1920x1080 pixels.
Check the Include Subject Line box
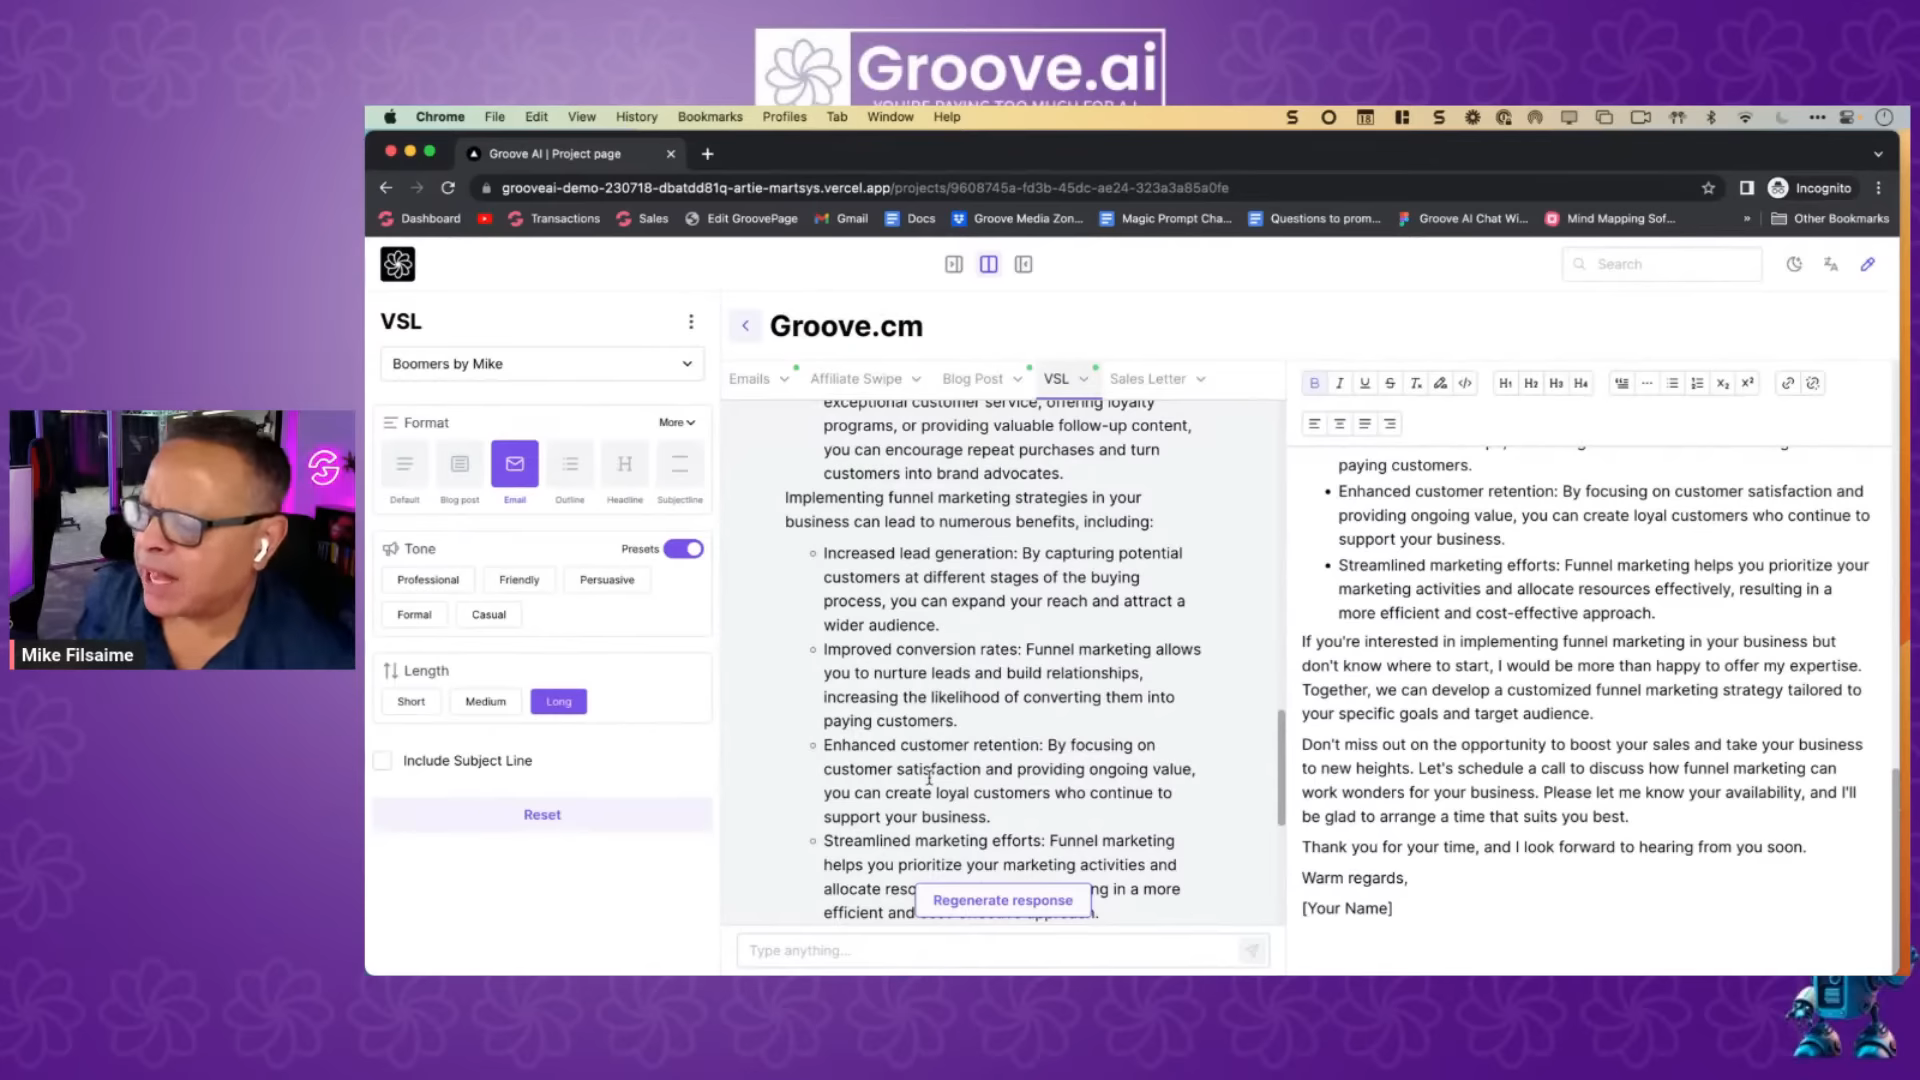click(383, 761)
